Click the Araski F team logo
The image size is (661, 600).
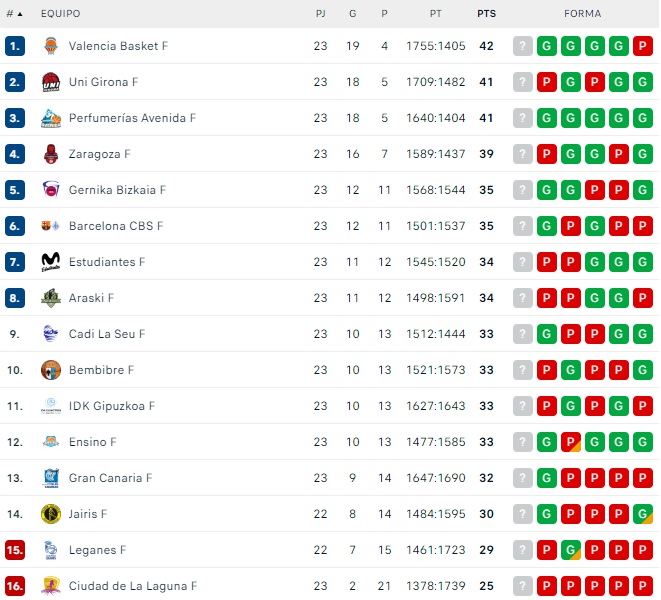coord(51,298)
